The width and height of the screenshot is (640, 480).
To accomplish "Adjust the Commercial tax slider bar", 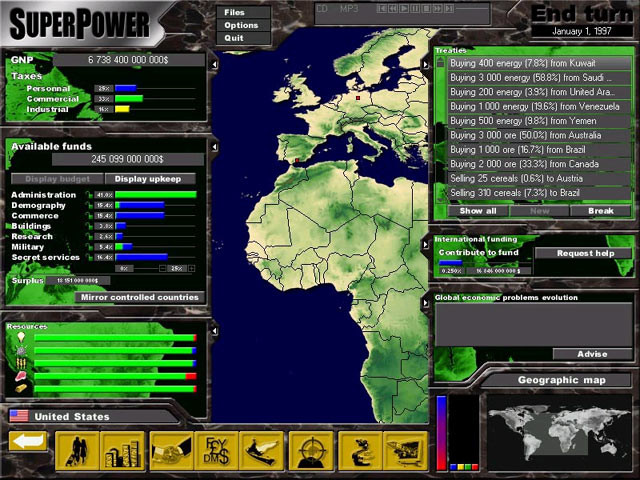I will (x=130, y=98).
